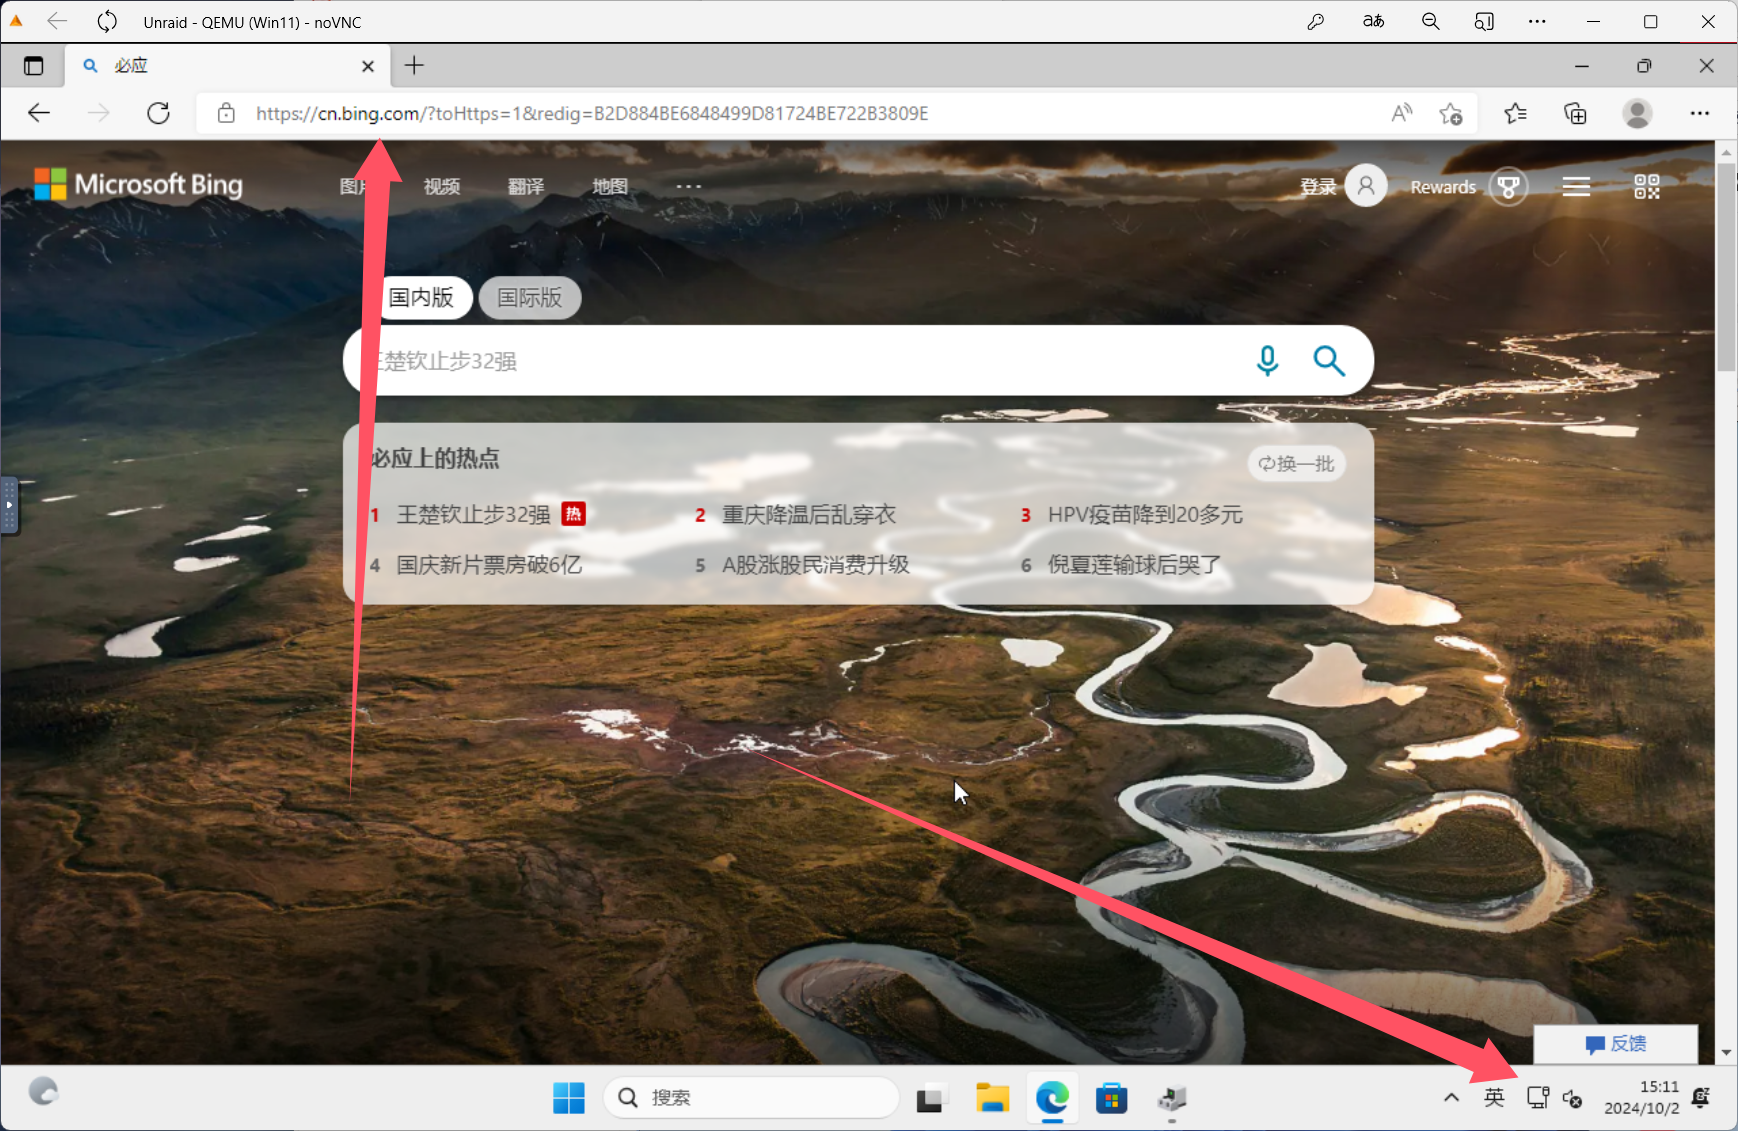Open the Bing QR code icon

point(1646,187)
